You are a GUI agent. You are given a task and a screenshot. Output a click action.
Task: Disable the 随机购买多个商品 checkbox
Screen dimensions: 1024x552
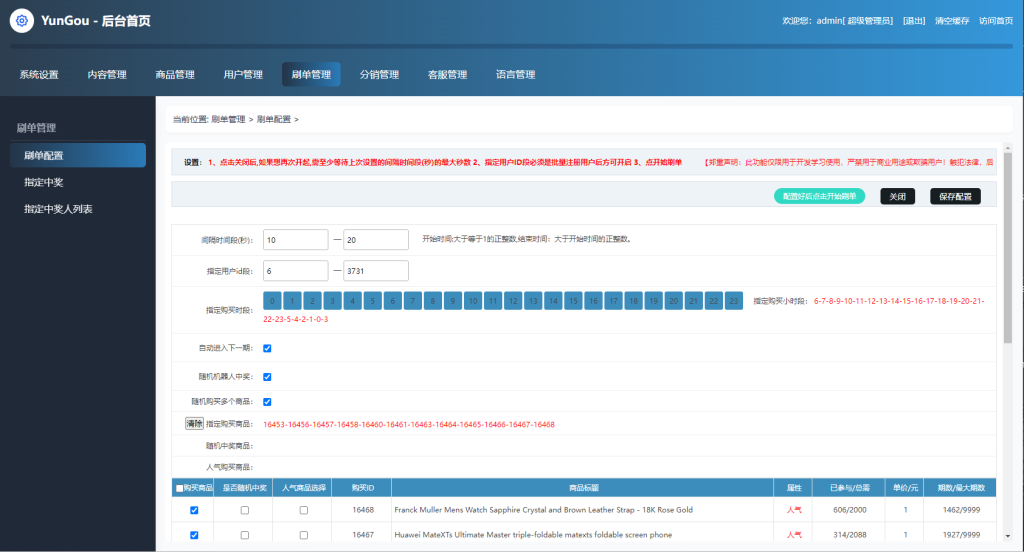pyautogui.click(x=267, y=402)
